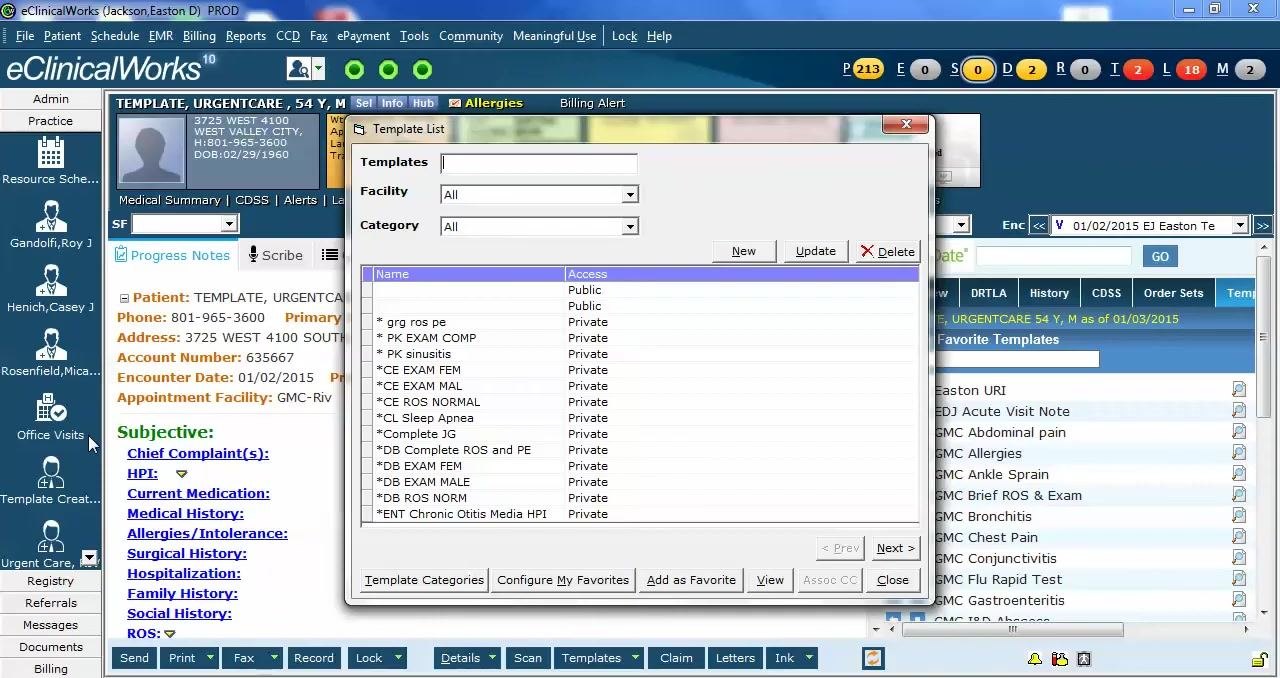This screenshot has height=678, width=1280.
Task: Select row checkbox for CE ROS NORMAL
Action: (367, 402)
